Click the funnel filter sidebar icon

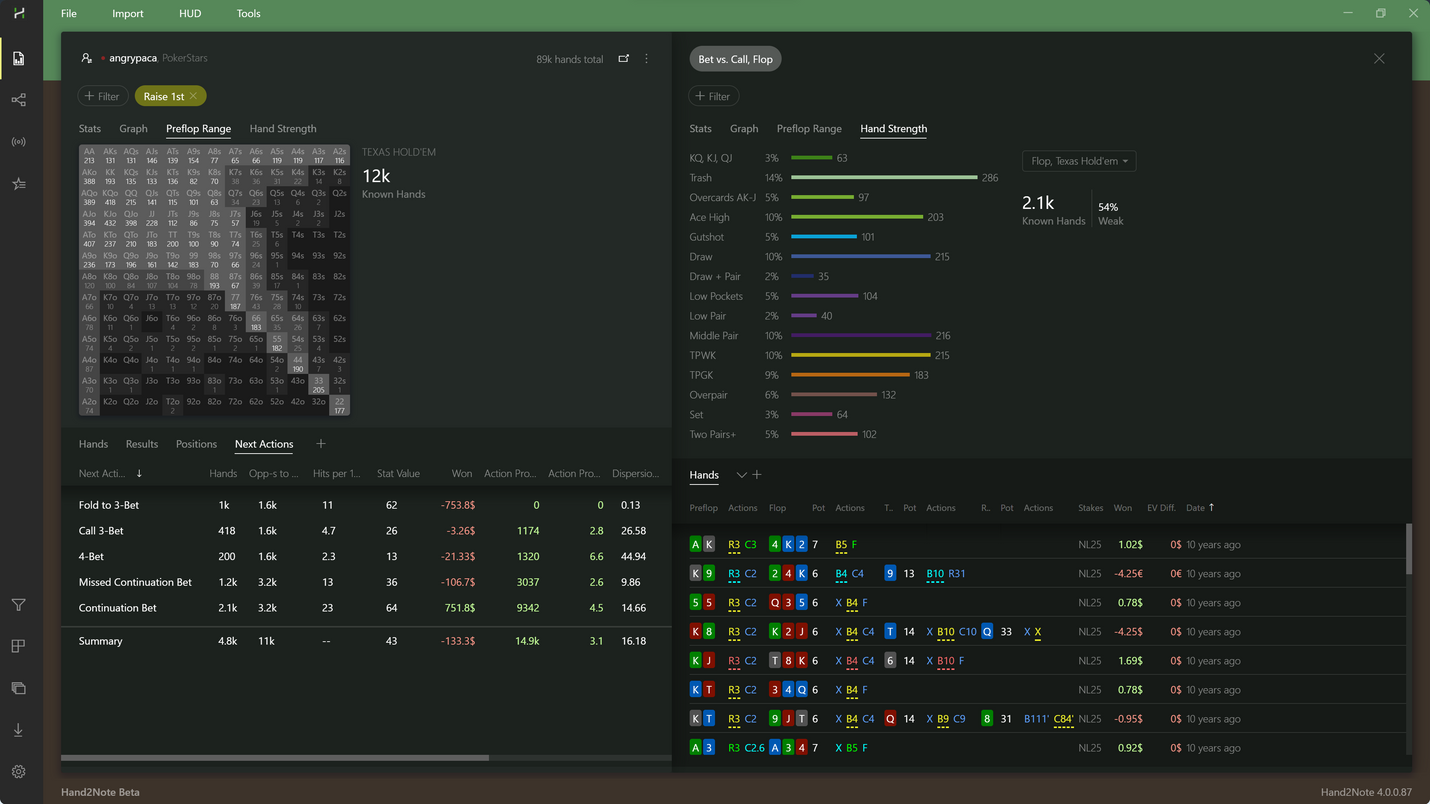pyautogui.click(x=18, y=605)
